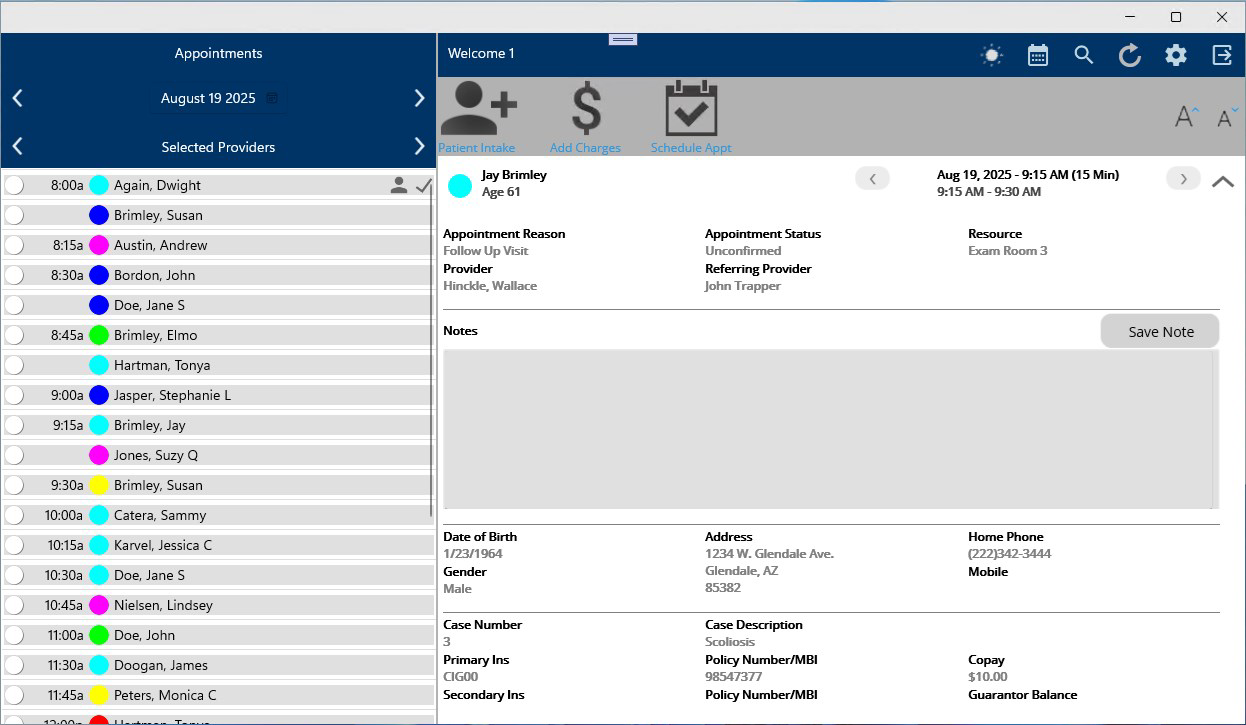Open settings via the gear icon
Viewport: 1246px width, 725px height.
click(x=1176, y=55)
